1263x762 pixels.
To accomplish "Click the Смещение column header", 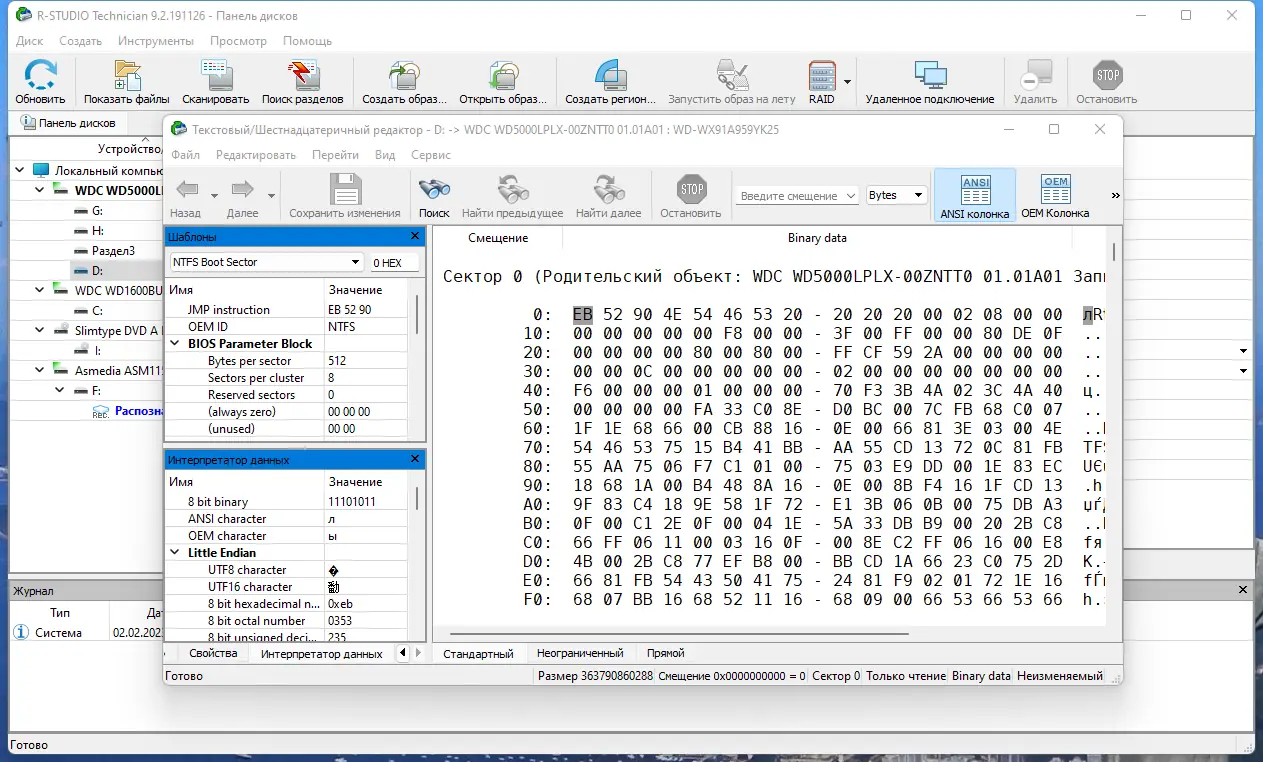I will (498, 238).
